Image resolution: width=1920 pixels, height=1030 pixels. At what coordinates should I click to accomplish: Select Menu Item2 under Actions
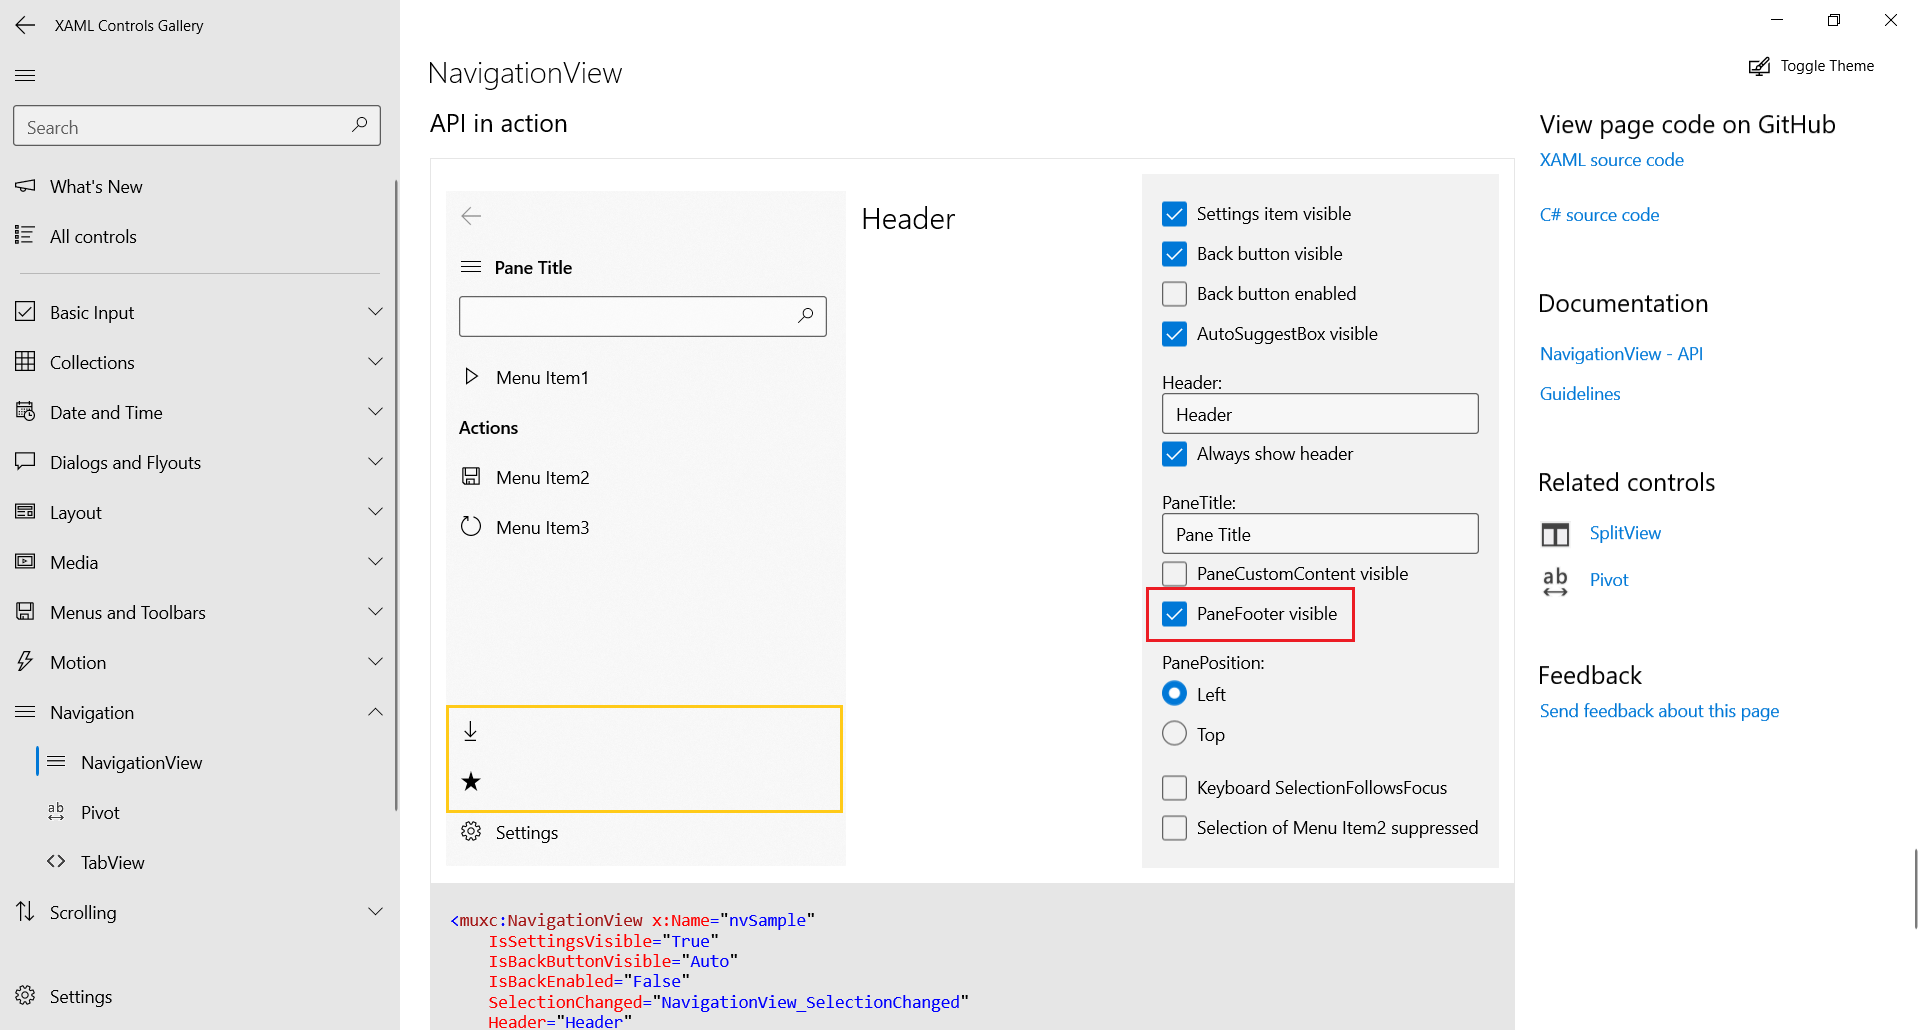coord(542,477)
